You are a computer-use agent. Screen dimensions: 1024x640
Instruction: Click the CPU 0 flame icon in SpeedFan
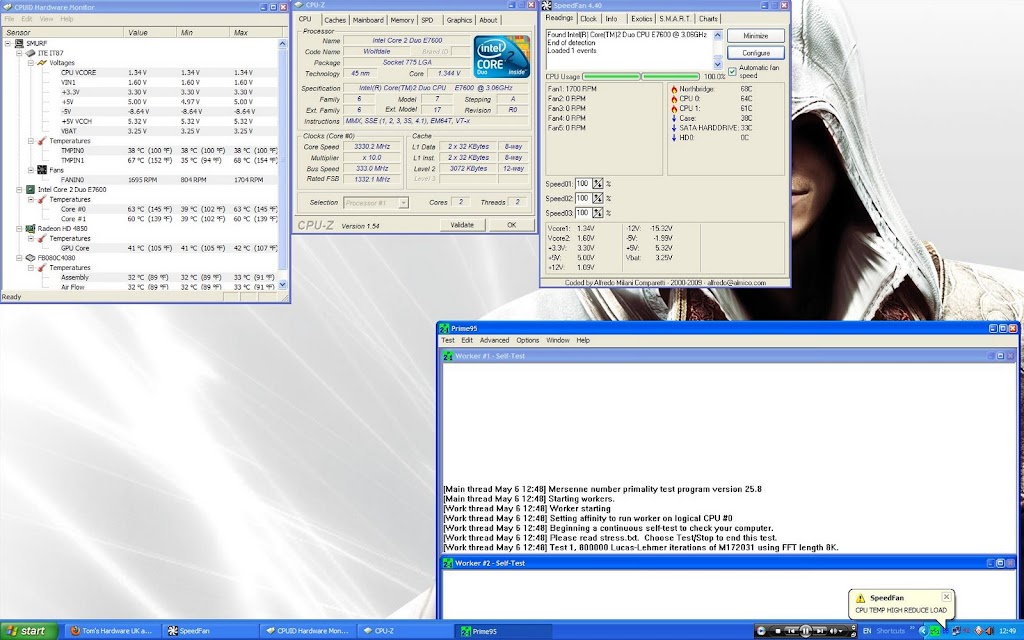[x=674, y=99]
